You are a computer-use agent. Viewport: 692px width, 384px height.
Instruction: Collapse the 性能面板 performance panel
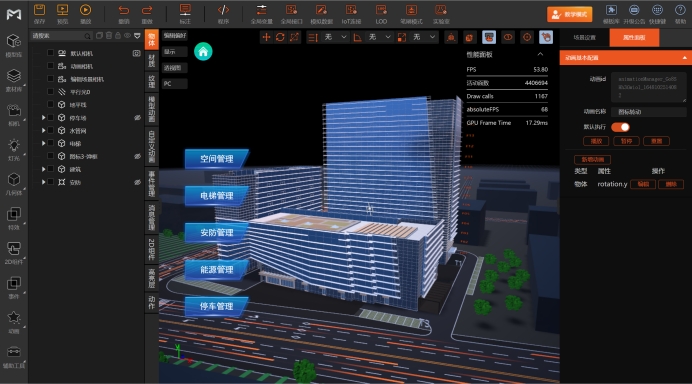[540, 54]
